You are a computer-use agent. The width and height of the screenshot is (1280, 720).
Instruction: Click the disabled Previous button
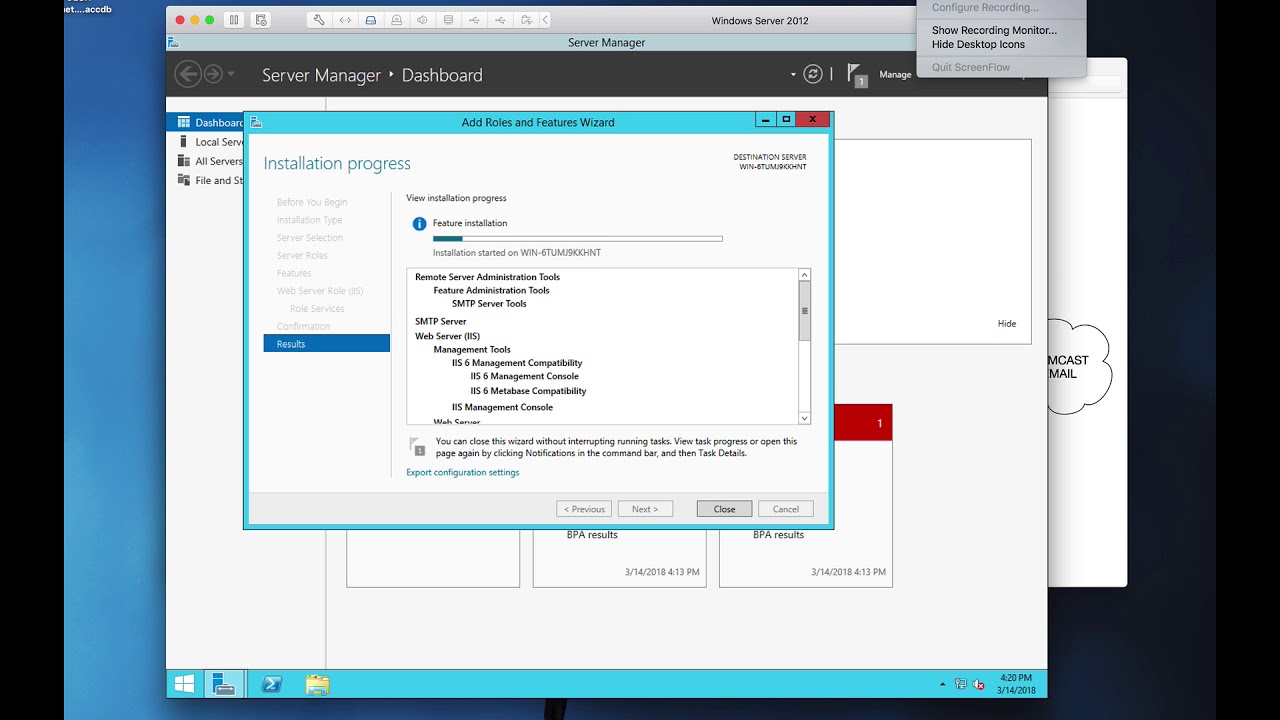[x=584, y=509]
